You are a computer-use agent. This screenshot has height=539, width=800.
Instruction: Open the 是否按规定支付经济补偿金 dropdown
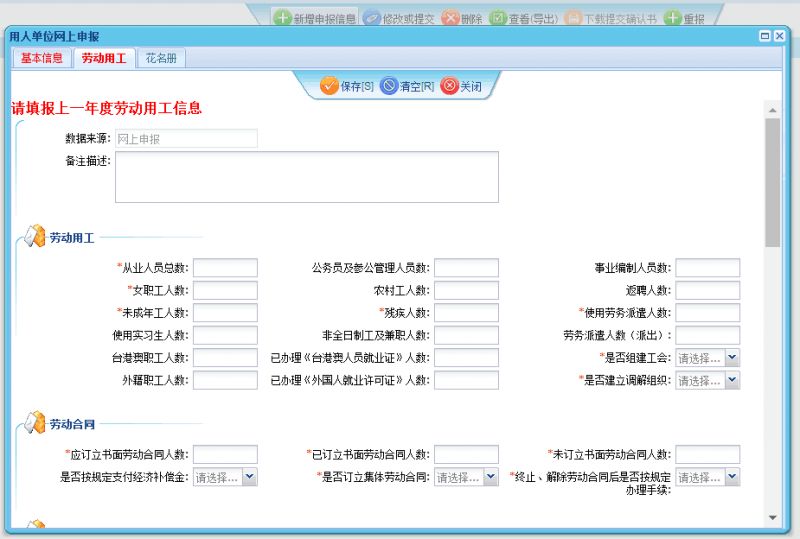pos(249,477)
